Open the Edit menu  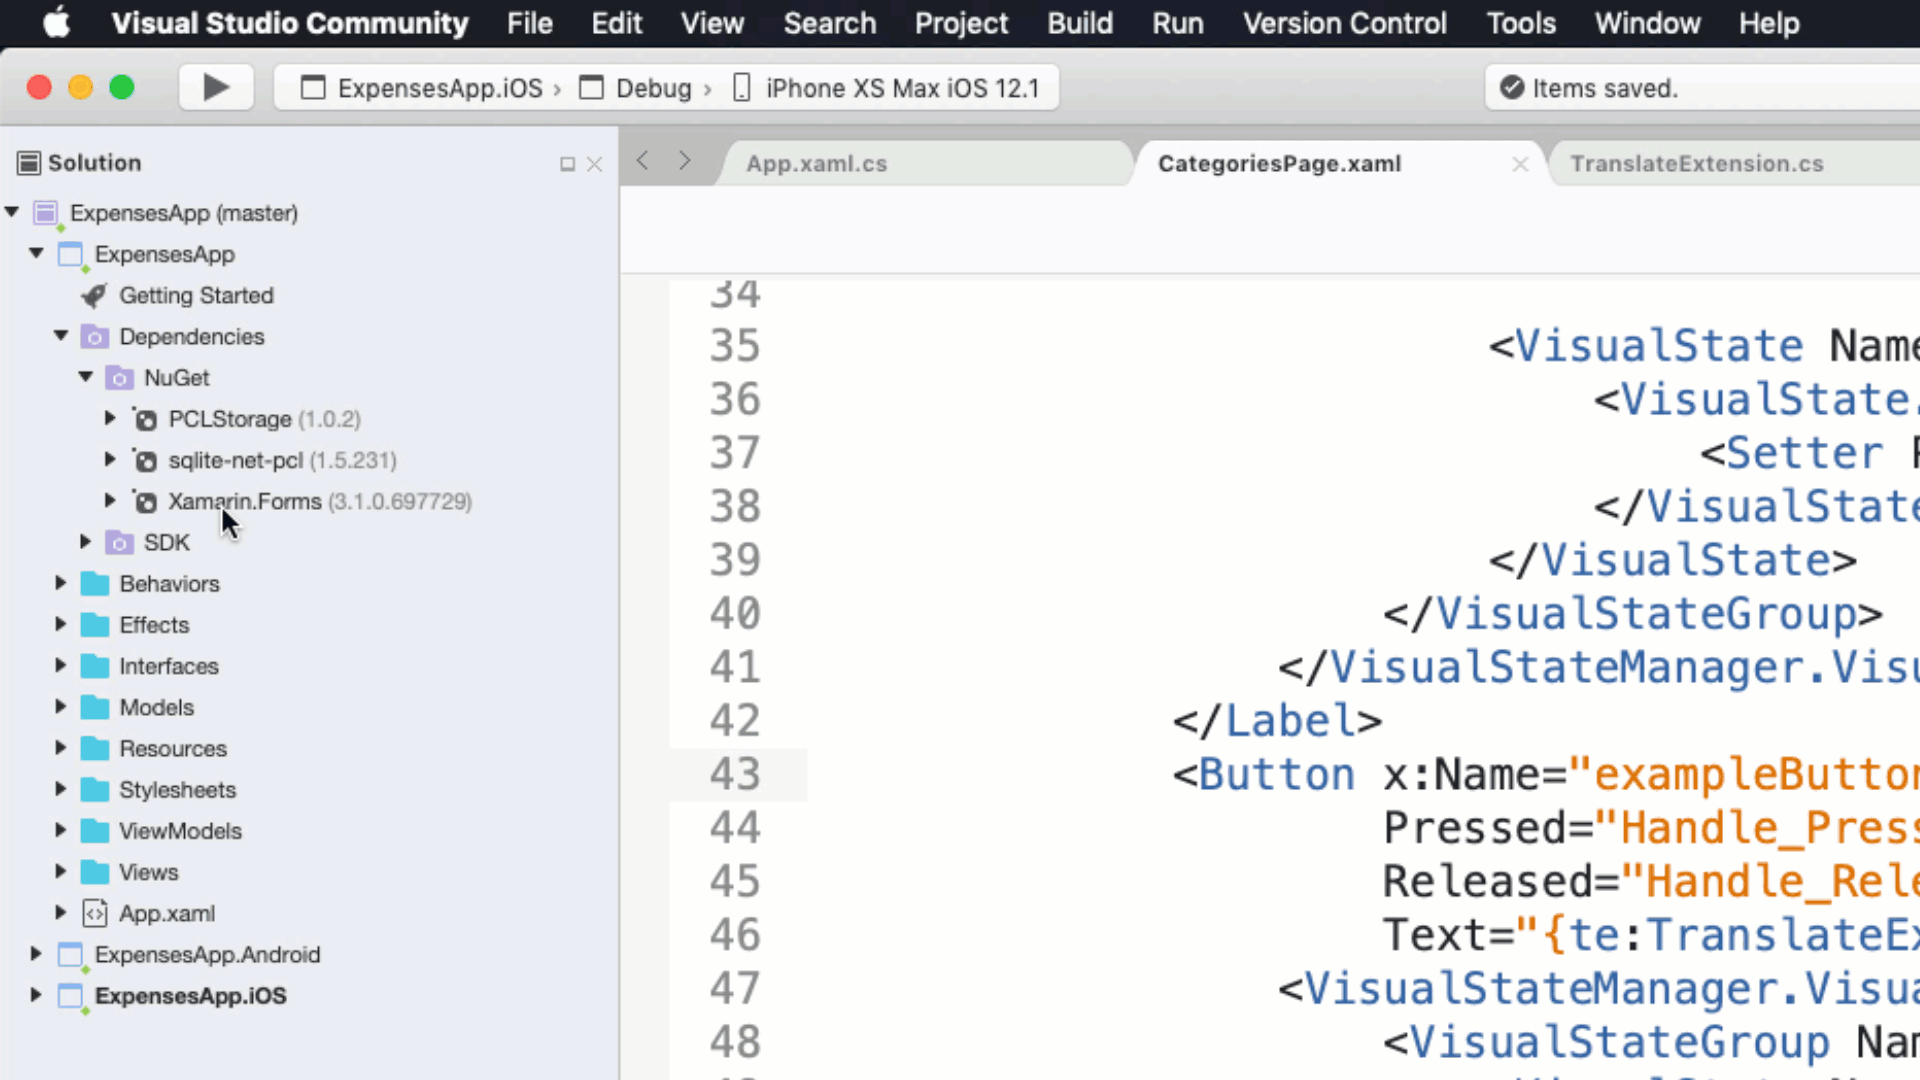click(617, 23)
